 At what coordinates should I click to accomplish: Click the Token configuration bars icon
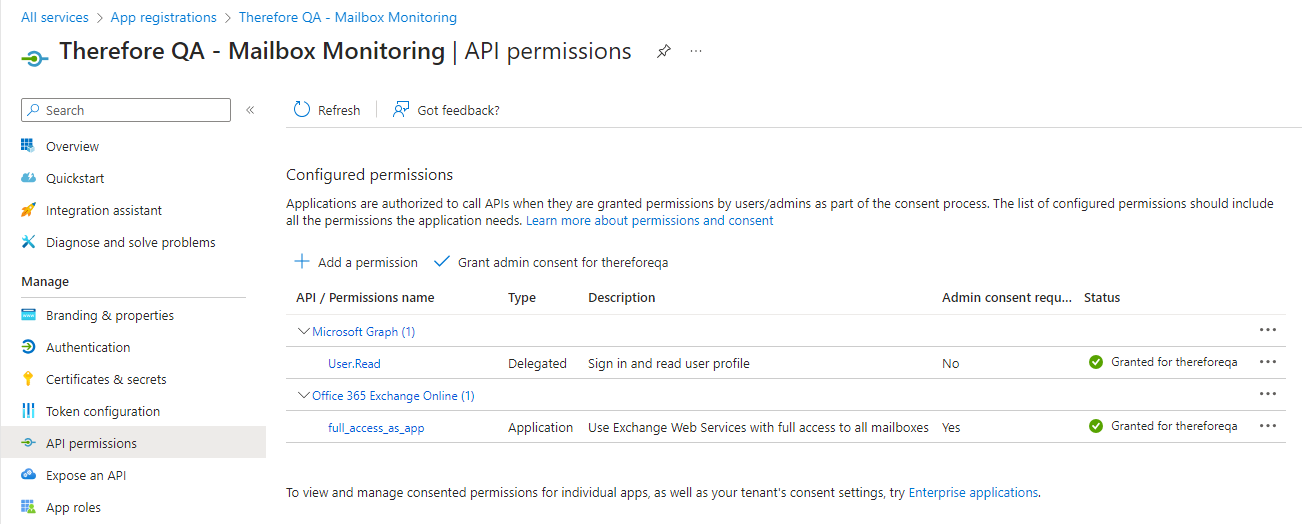pyautogui.click(x=28, y=411)
